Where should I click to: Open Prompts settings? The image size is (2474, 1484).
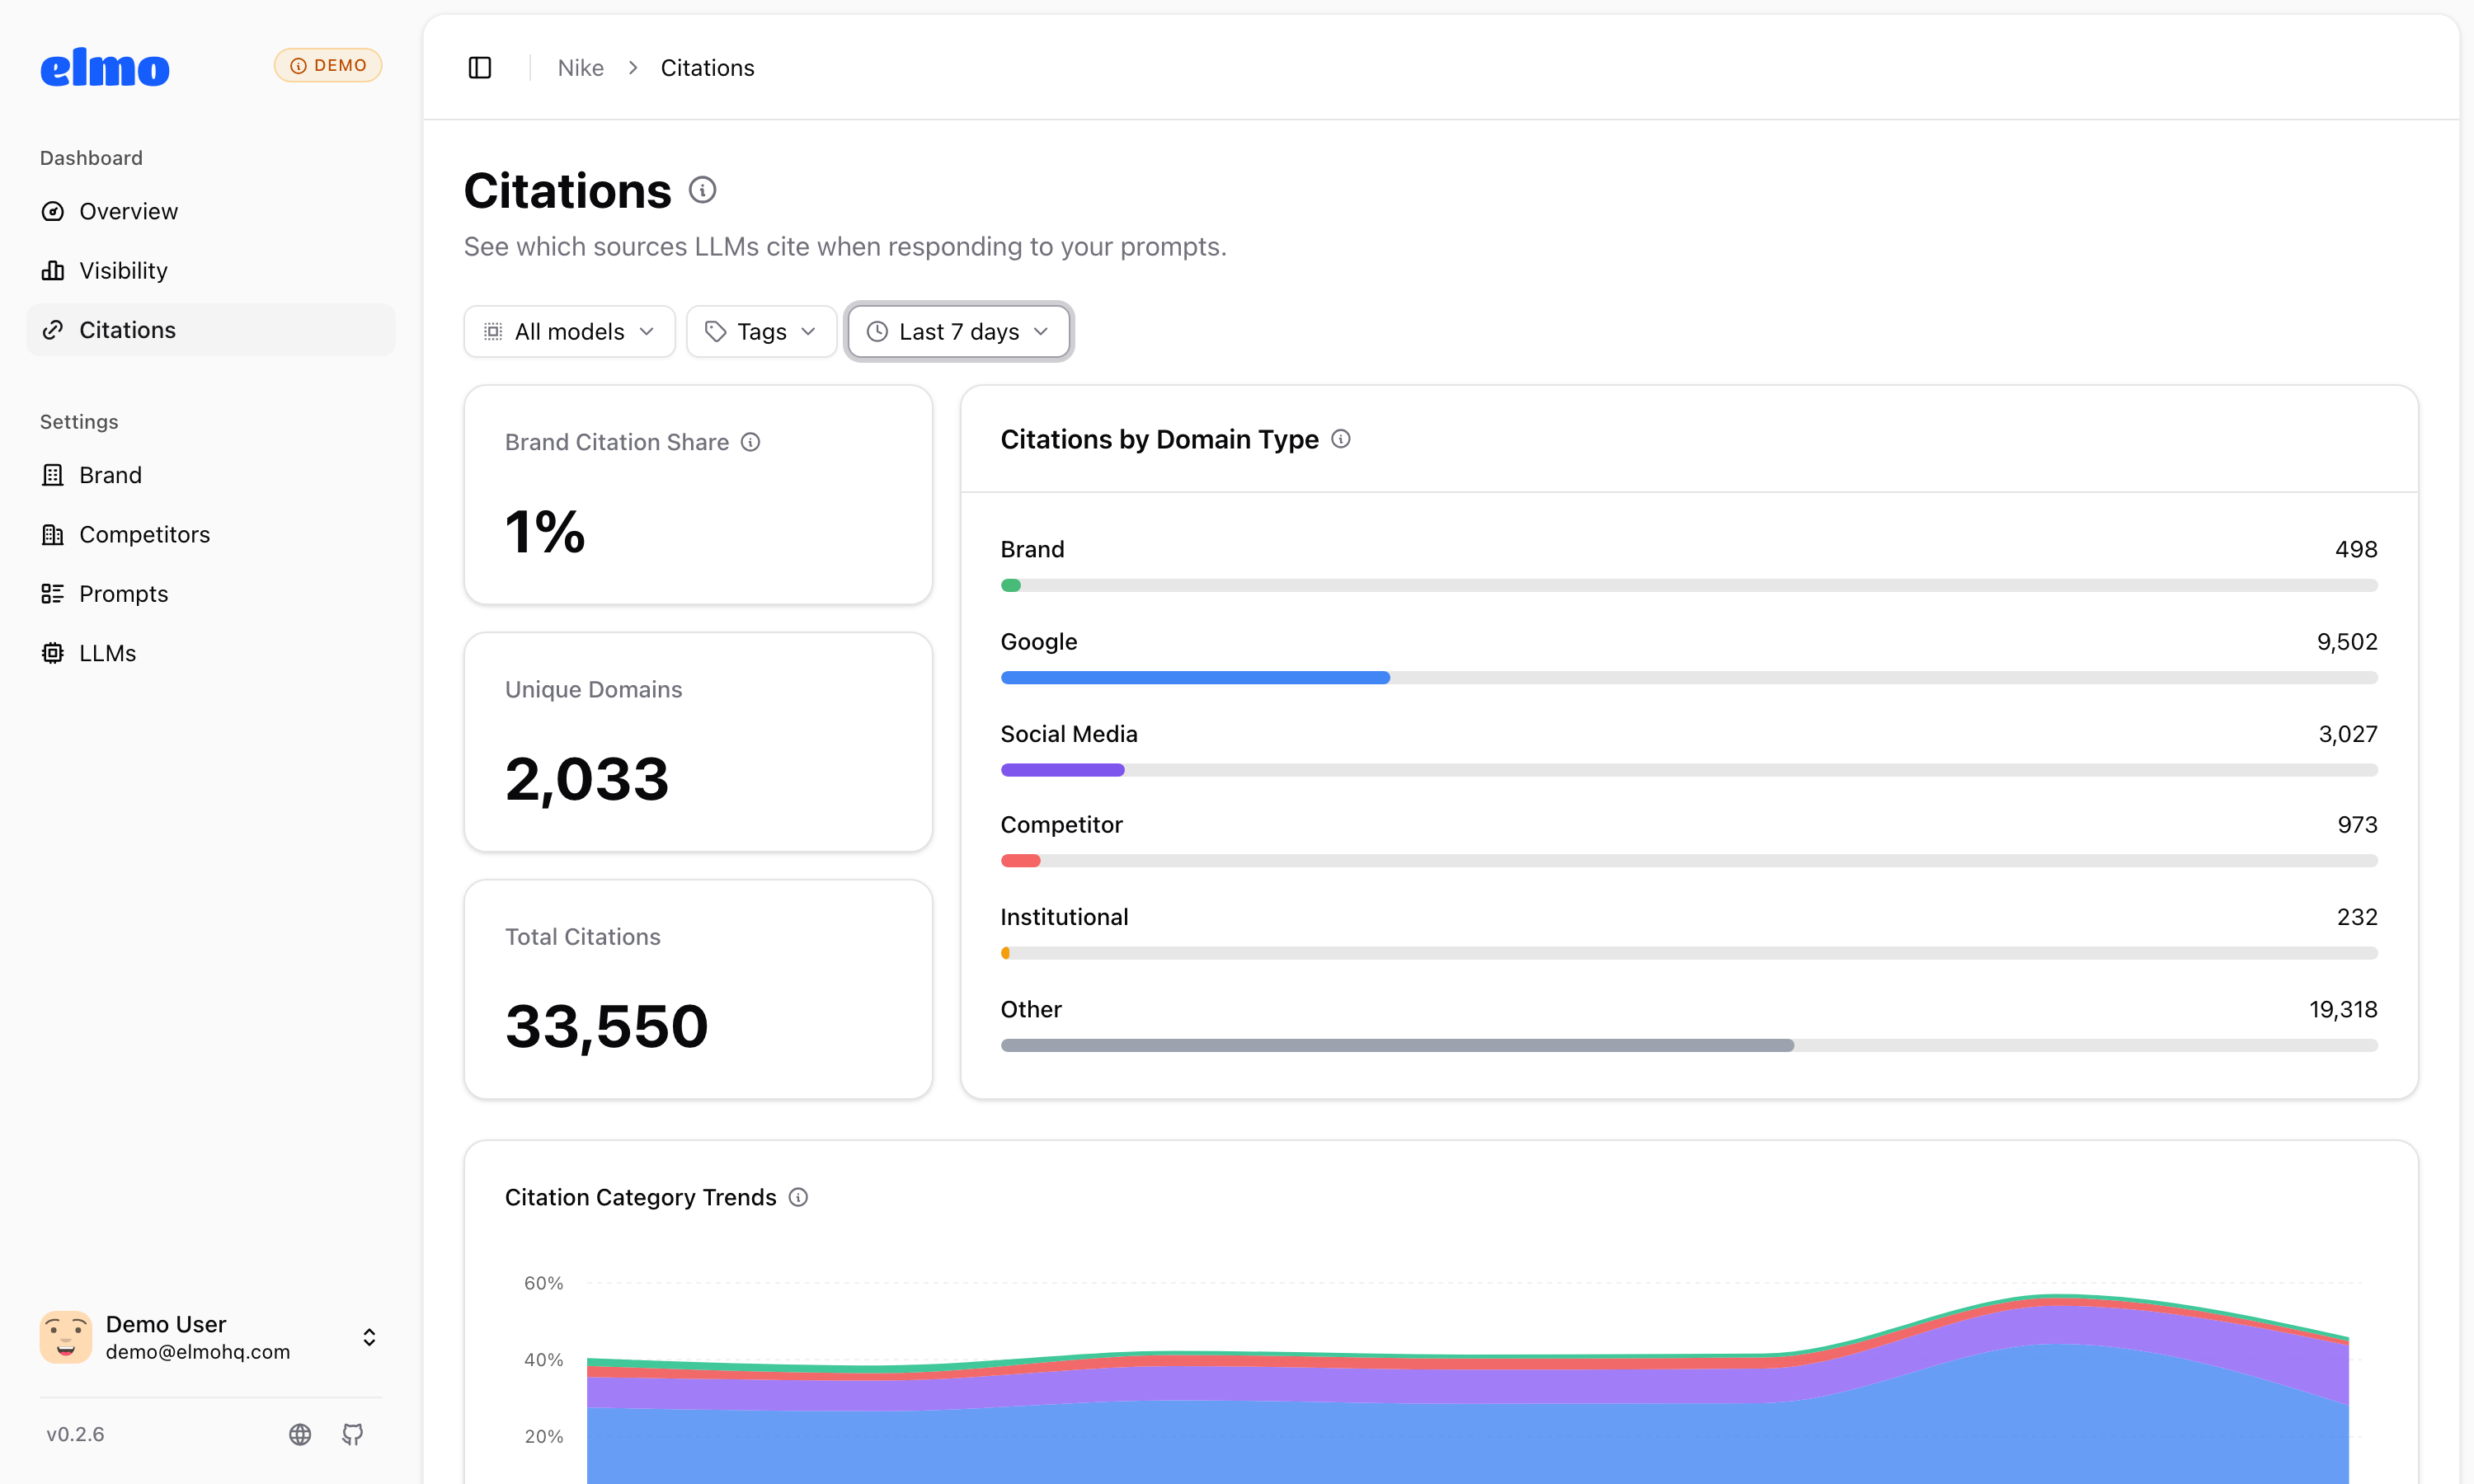click(211, 594)
